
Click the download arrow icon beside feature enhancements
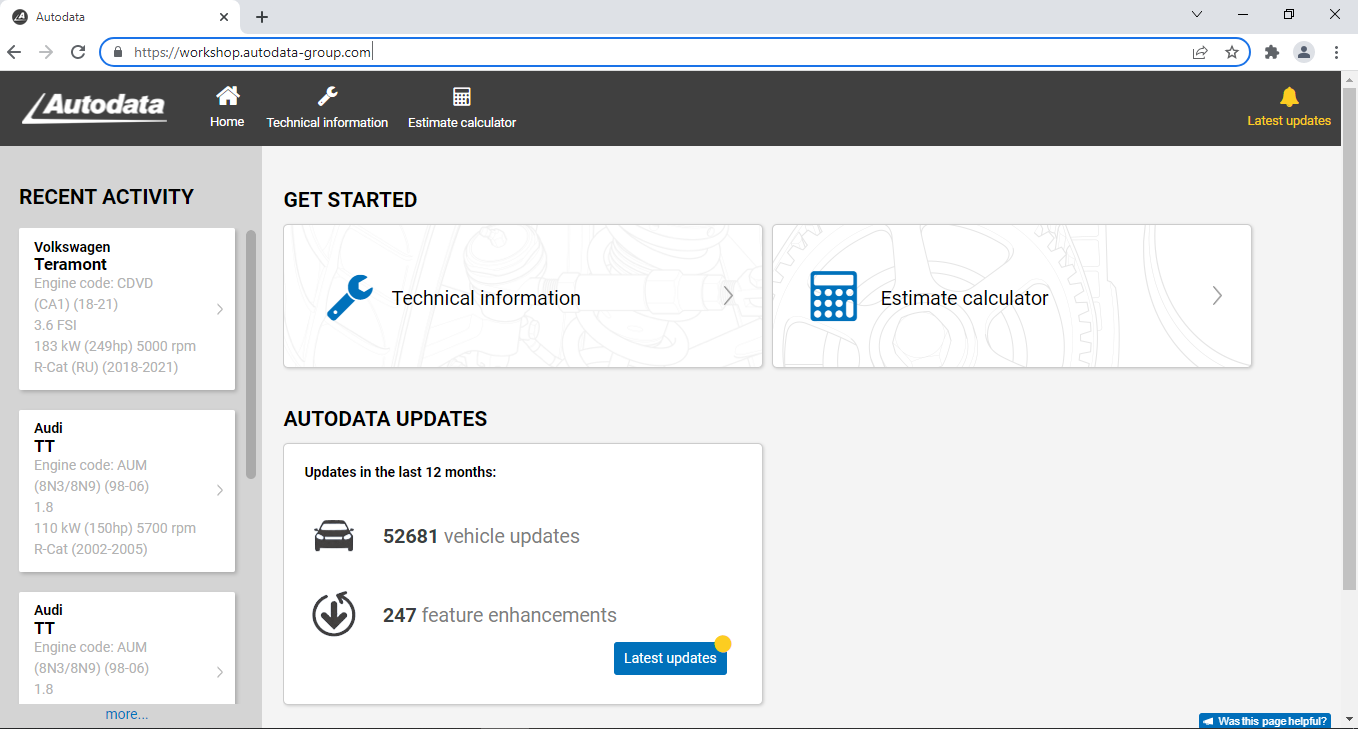pos(334,614)
